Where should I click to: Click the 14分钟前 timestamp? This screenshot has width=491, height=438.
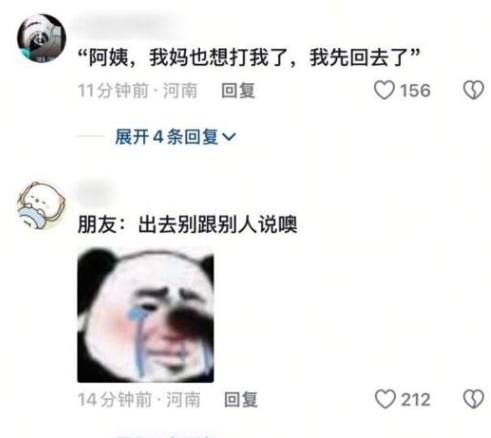pyautogui.click(x=114, y=399)
